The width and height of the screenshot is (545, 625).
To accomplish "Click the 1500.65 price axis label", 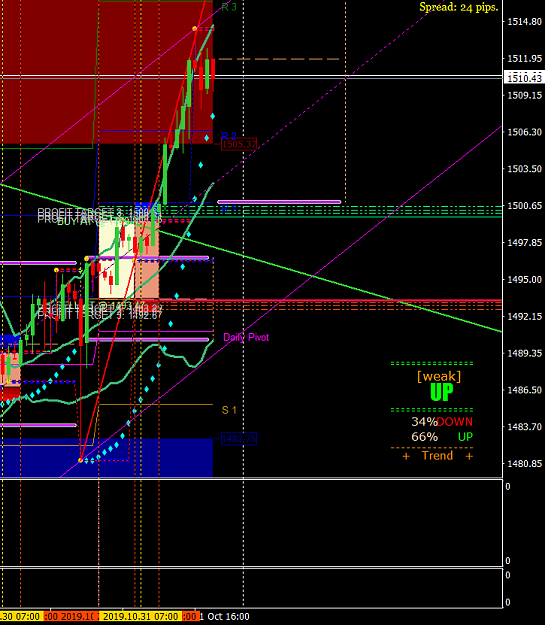I will coord(524,206).
